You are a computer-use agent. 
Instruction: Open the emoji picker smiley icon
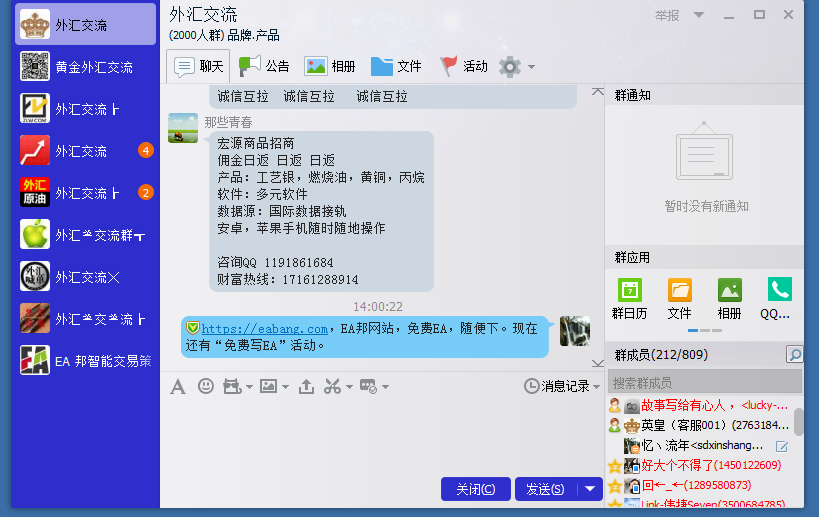206,386
